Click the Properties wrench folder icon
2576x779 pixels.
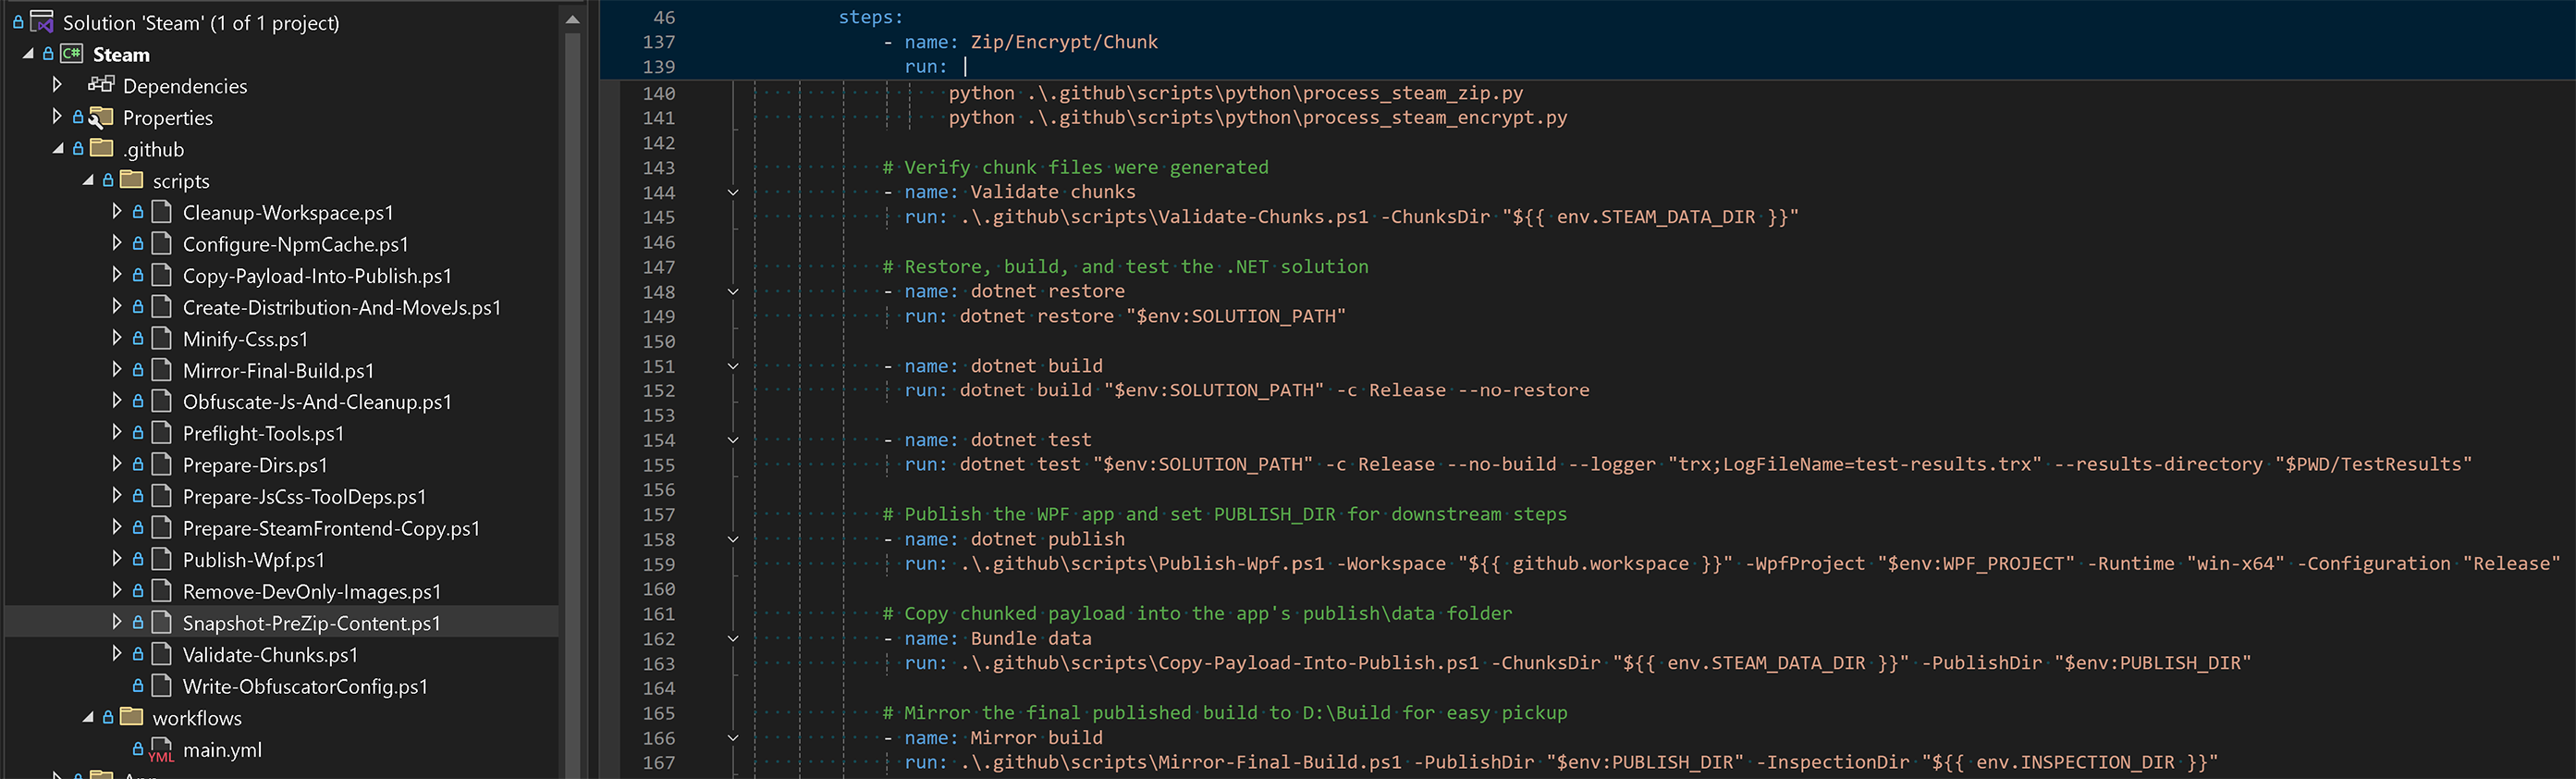click(x=101, y=118)
